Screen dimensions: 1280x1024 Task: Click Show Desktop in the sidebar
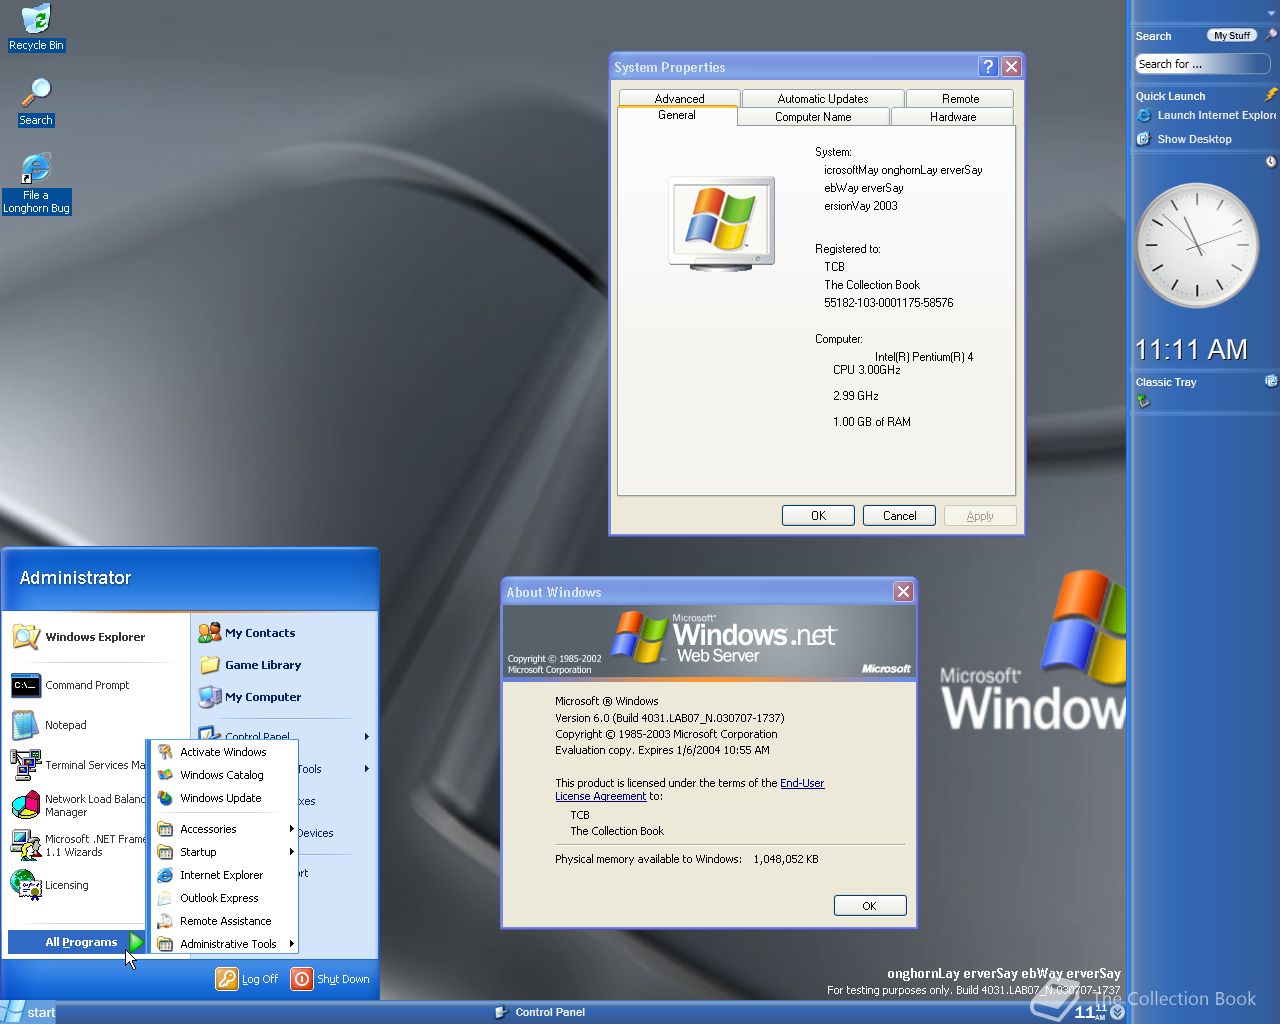click(x=1184, y=139)
